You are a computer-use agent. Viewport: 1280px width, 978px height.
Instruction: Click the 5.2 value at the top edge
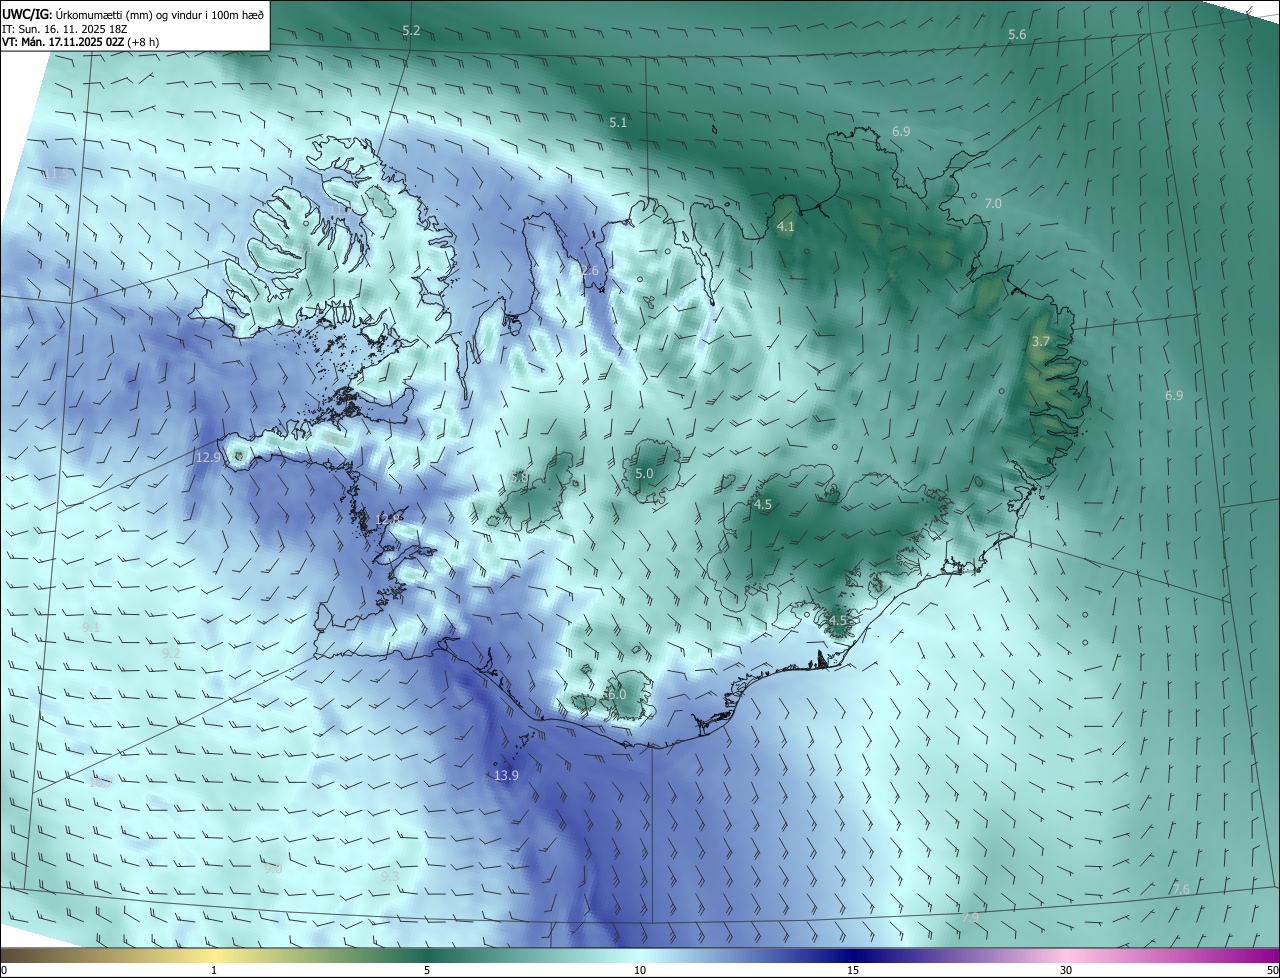[x=411, y=31]
